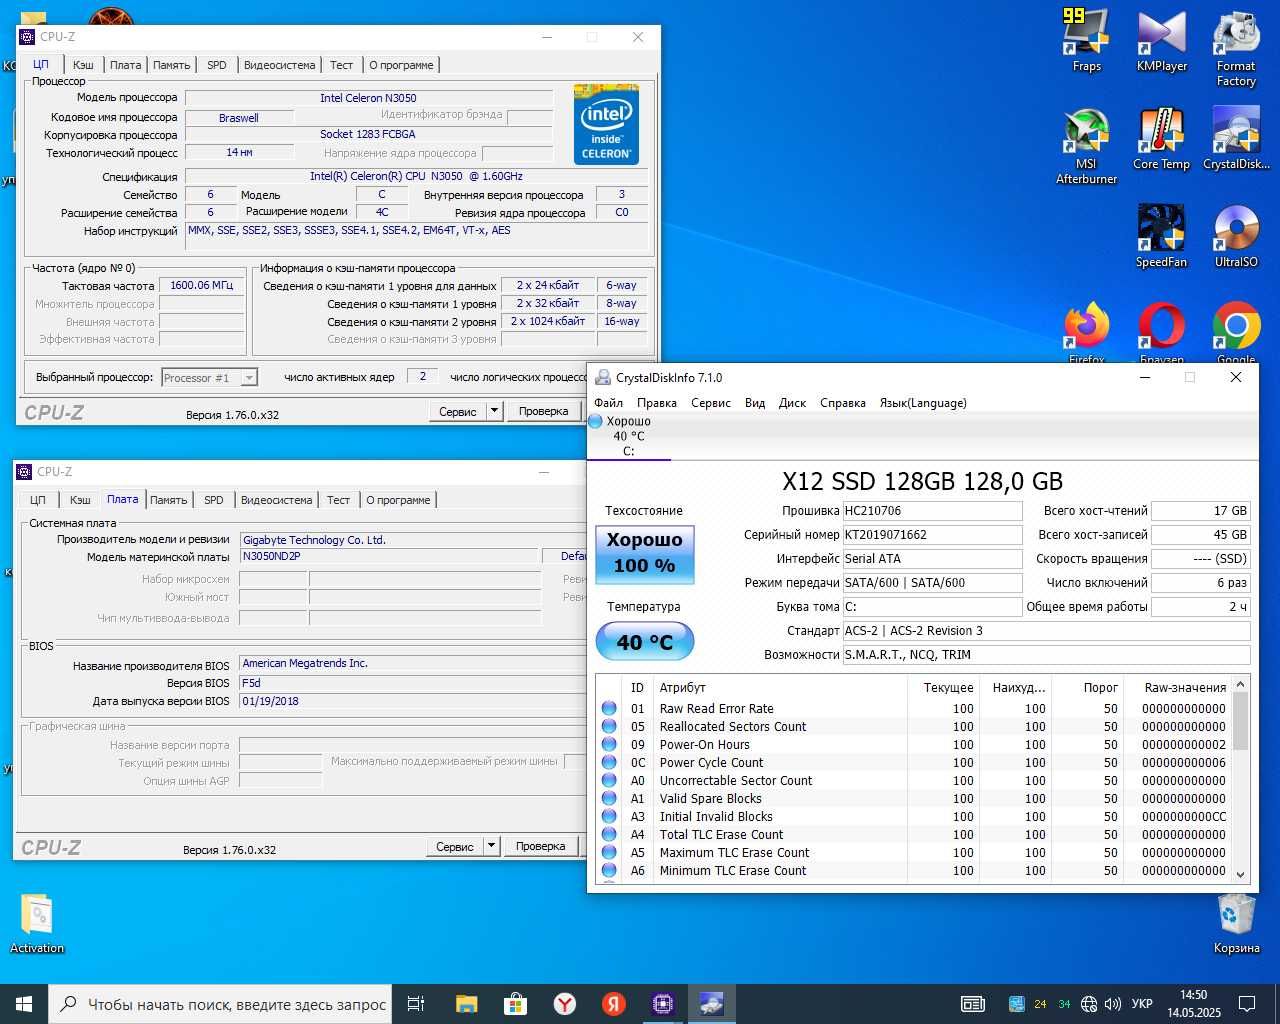Select the Format Factory desktop icon
The width and height of the screenshot is (1280, 1024).
coord(1236,48)
